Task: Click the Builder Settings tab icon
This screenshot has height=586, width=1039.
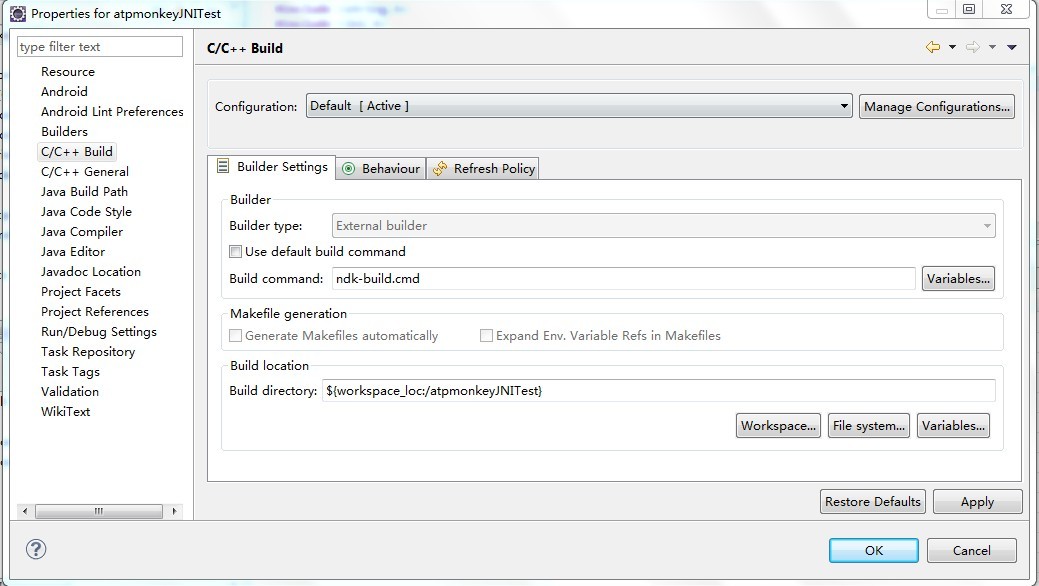Action: pyautogui.click(x=223, y=166)
